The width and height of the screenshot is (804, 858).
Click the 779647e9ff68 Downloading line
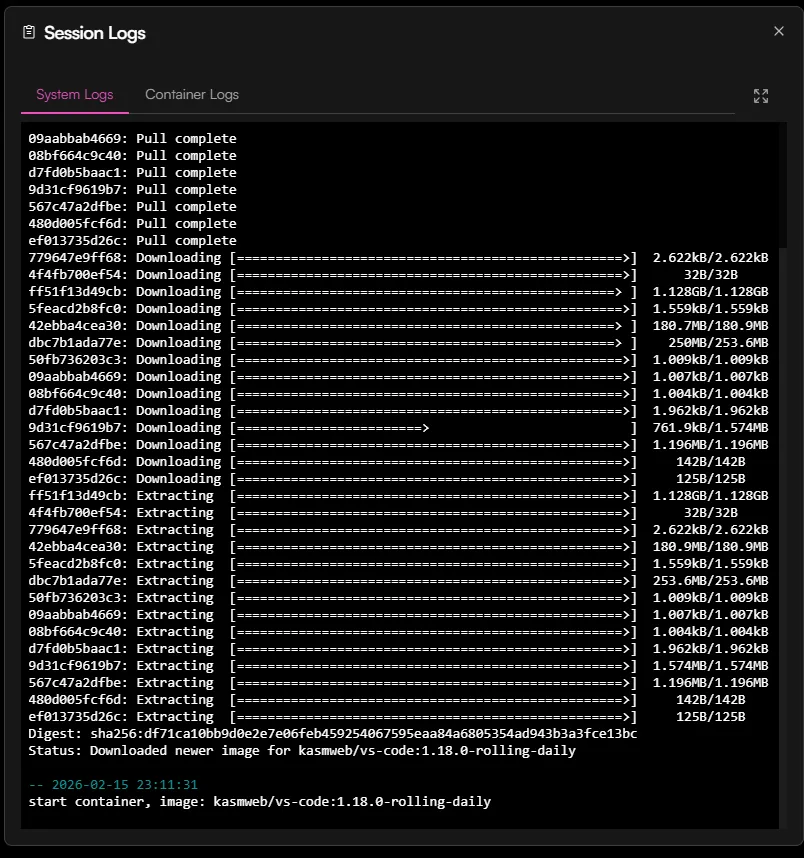coord(398,257)
